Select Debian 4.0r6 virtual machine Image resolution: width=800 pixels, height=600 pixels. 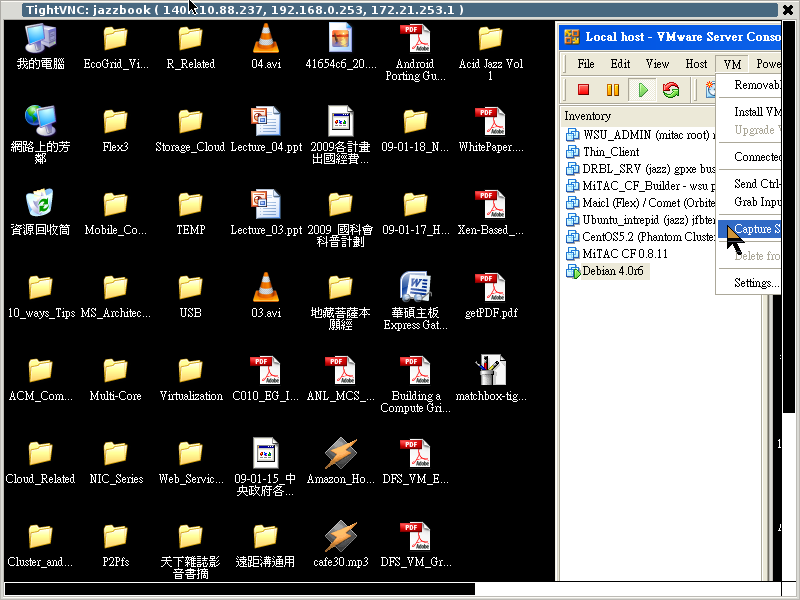coord(606,271)
